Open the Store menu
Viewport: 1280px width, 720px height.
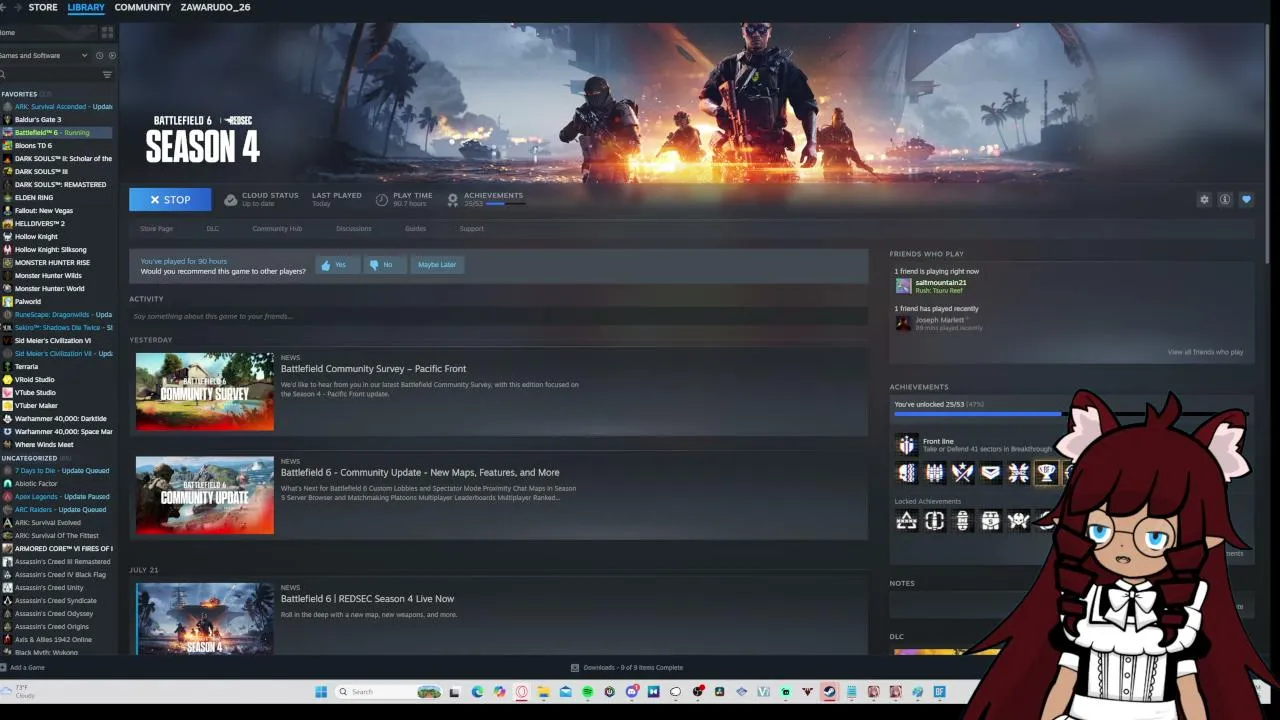point(43,7)
